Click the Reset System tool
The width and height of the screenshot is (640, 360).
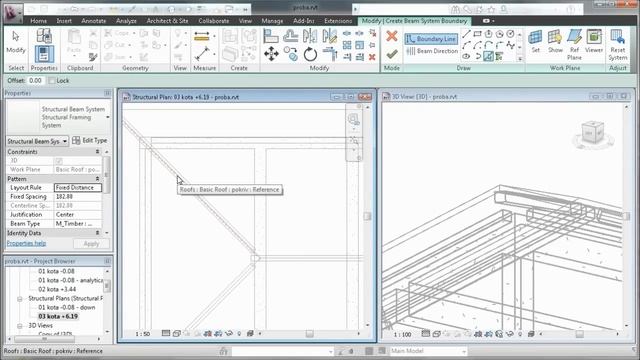click(618, 44)
